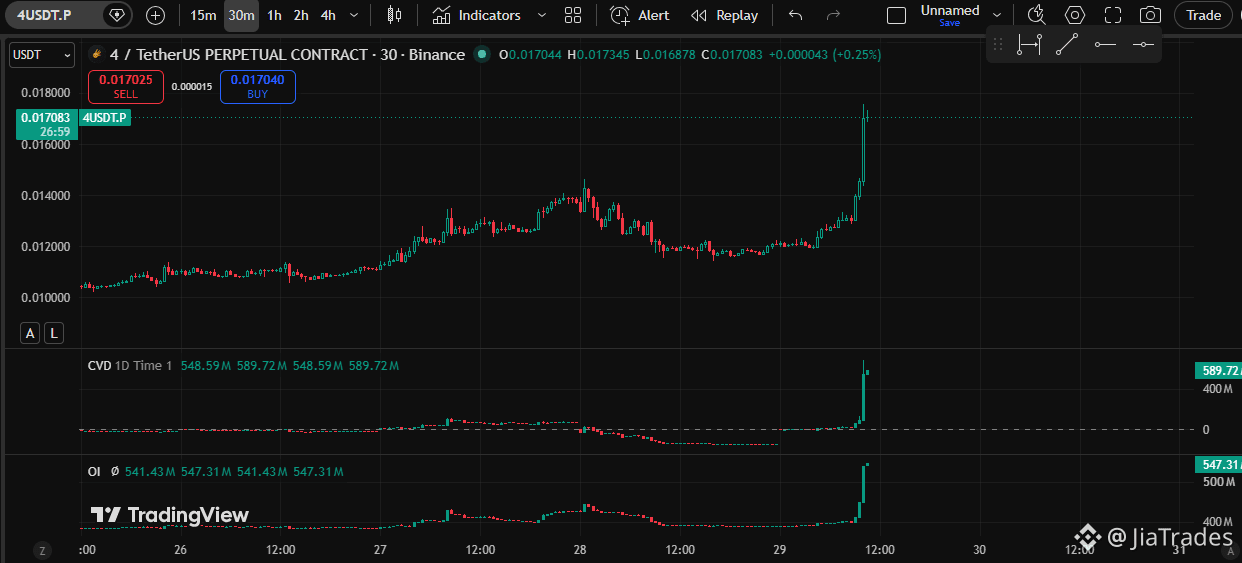Open the Trade panel button

(1204, 15)
